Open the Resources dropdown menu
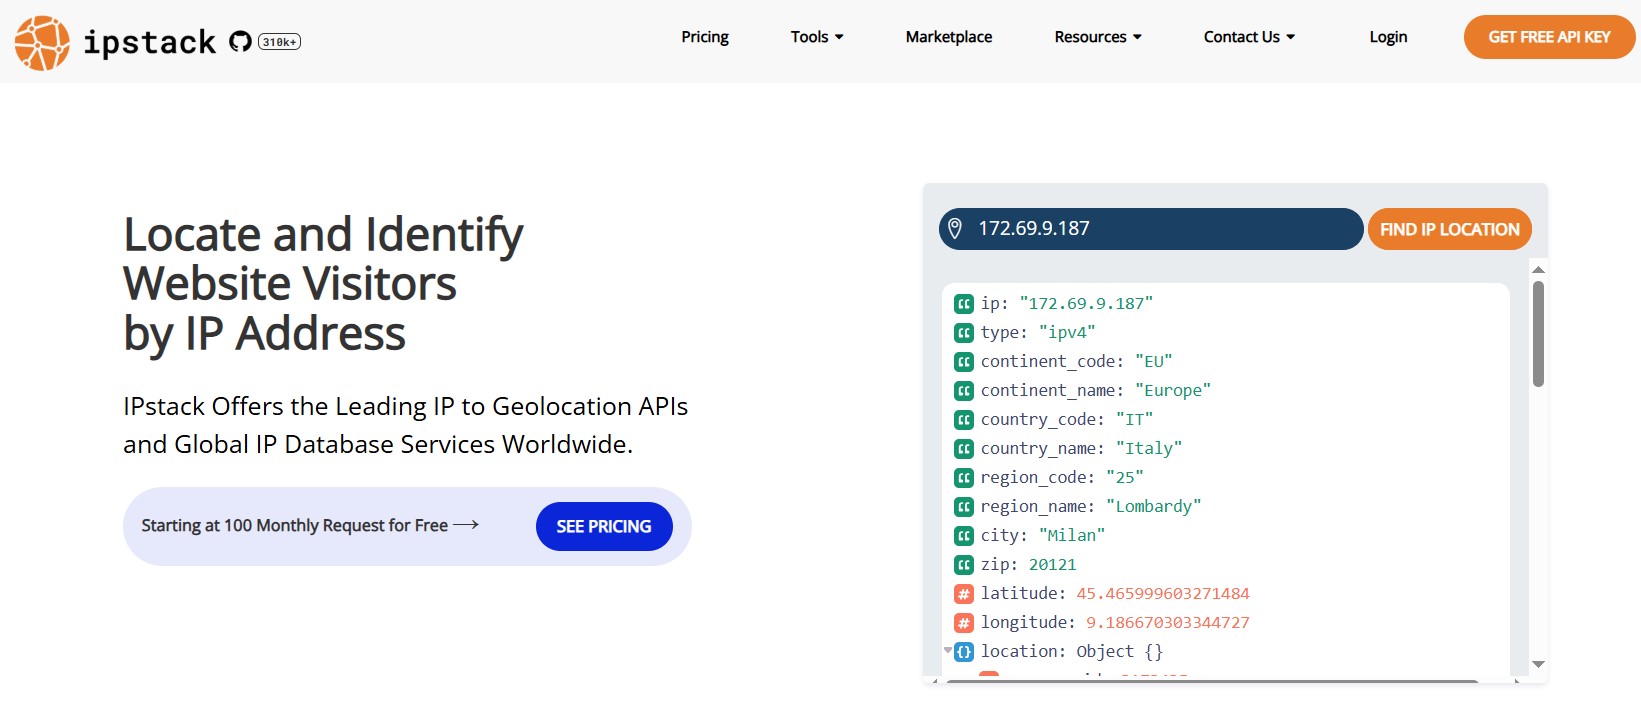The height and width of the screenshot is (702, 1641). click(1098, 37)
